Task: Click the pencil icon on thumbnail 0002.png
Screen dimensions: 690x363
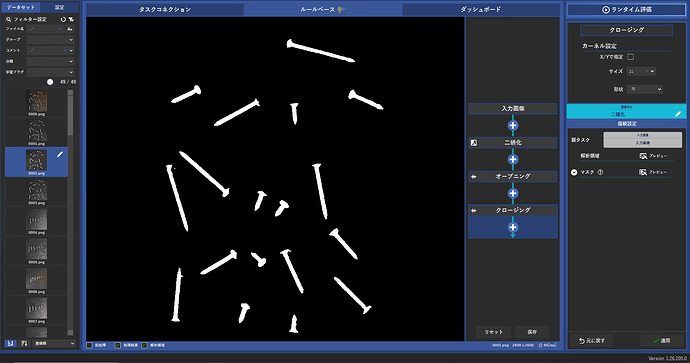Action: pos(60,154)
